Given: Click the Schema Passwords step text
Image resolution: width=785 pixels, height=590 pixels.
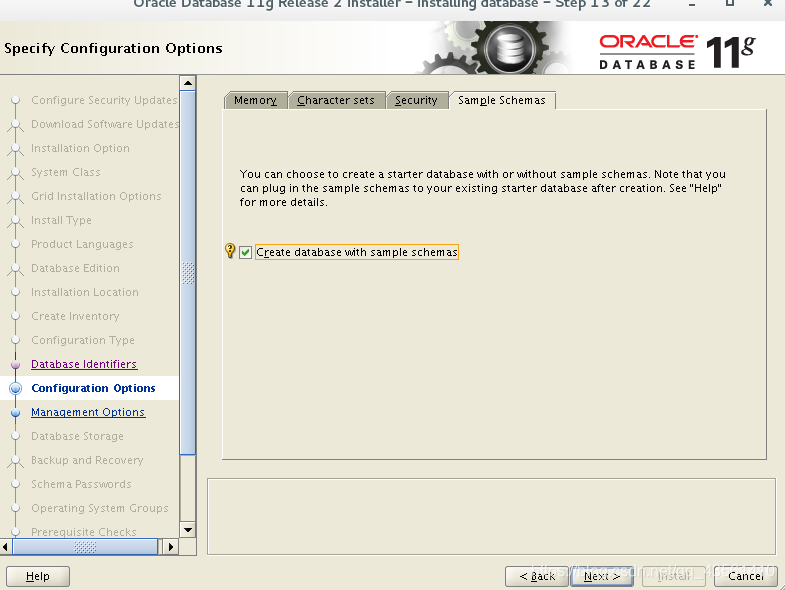Looking at the screenshot, I should 81,484.
